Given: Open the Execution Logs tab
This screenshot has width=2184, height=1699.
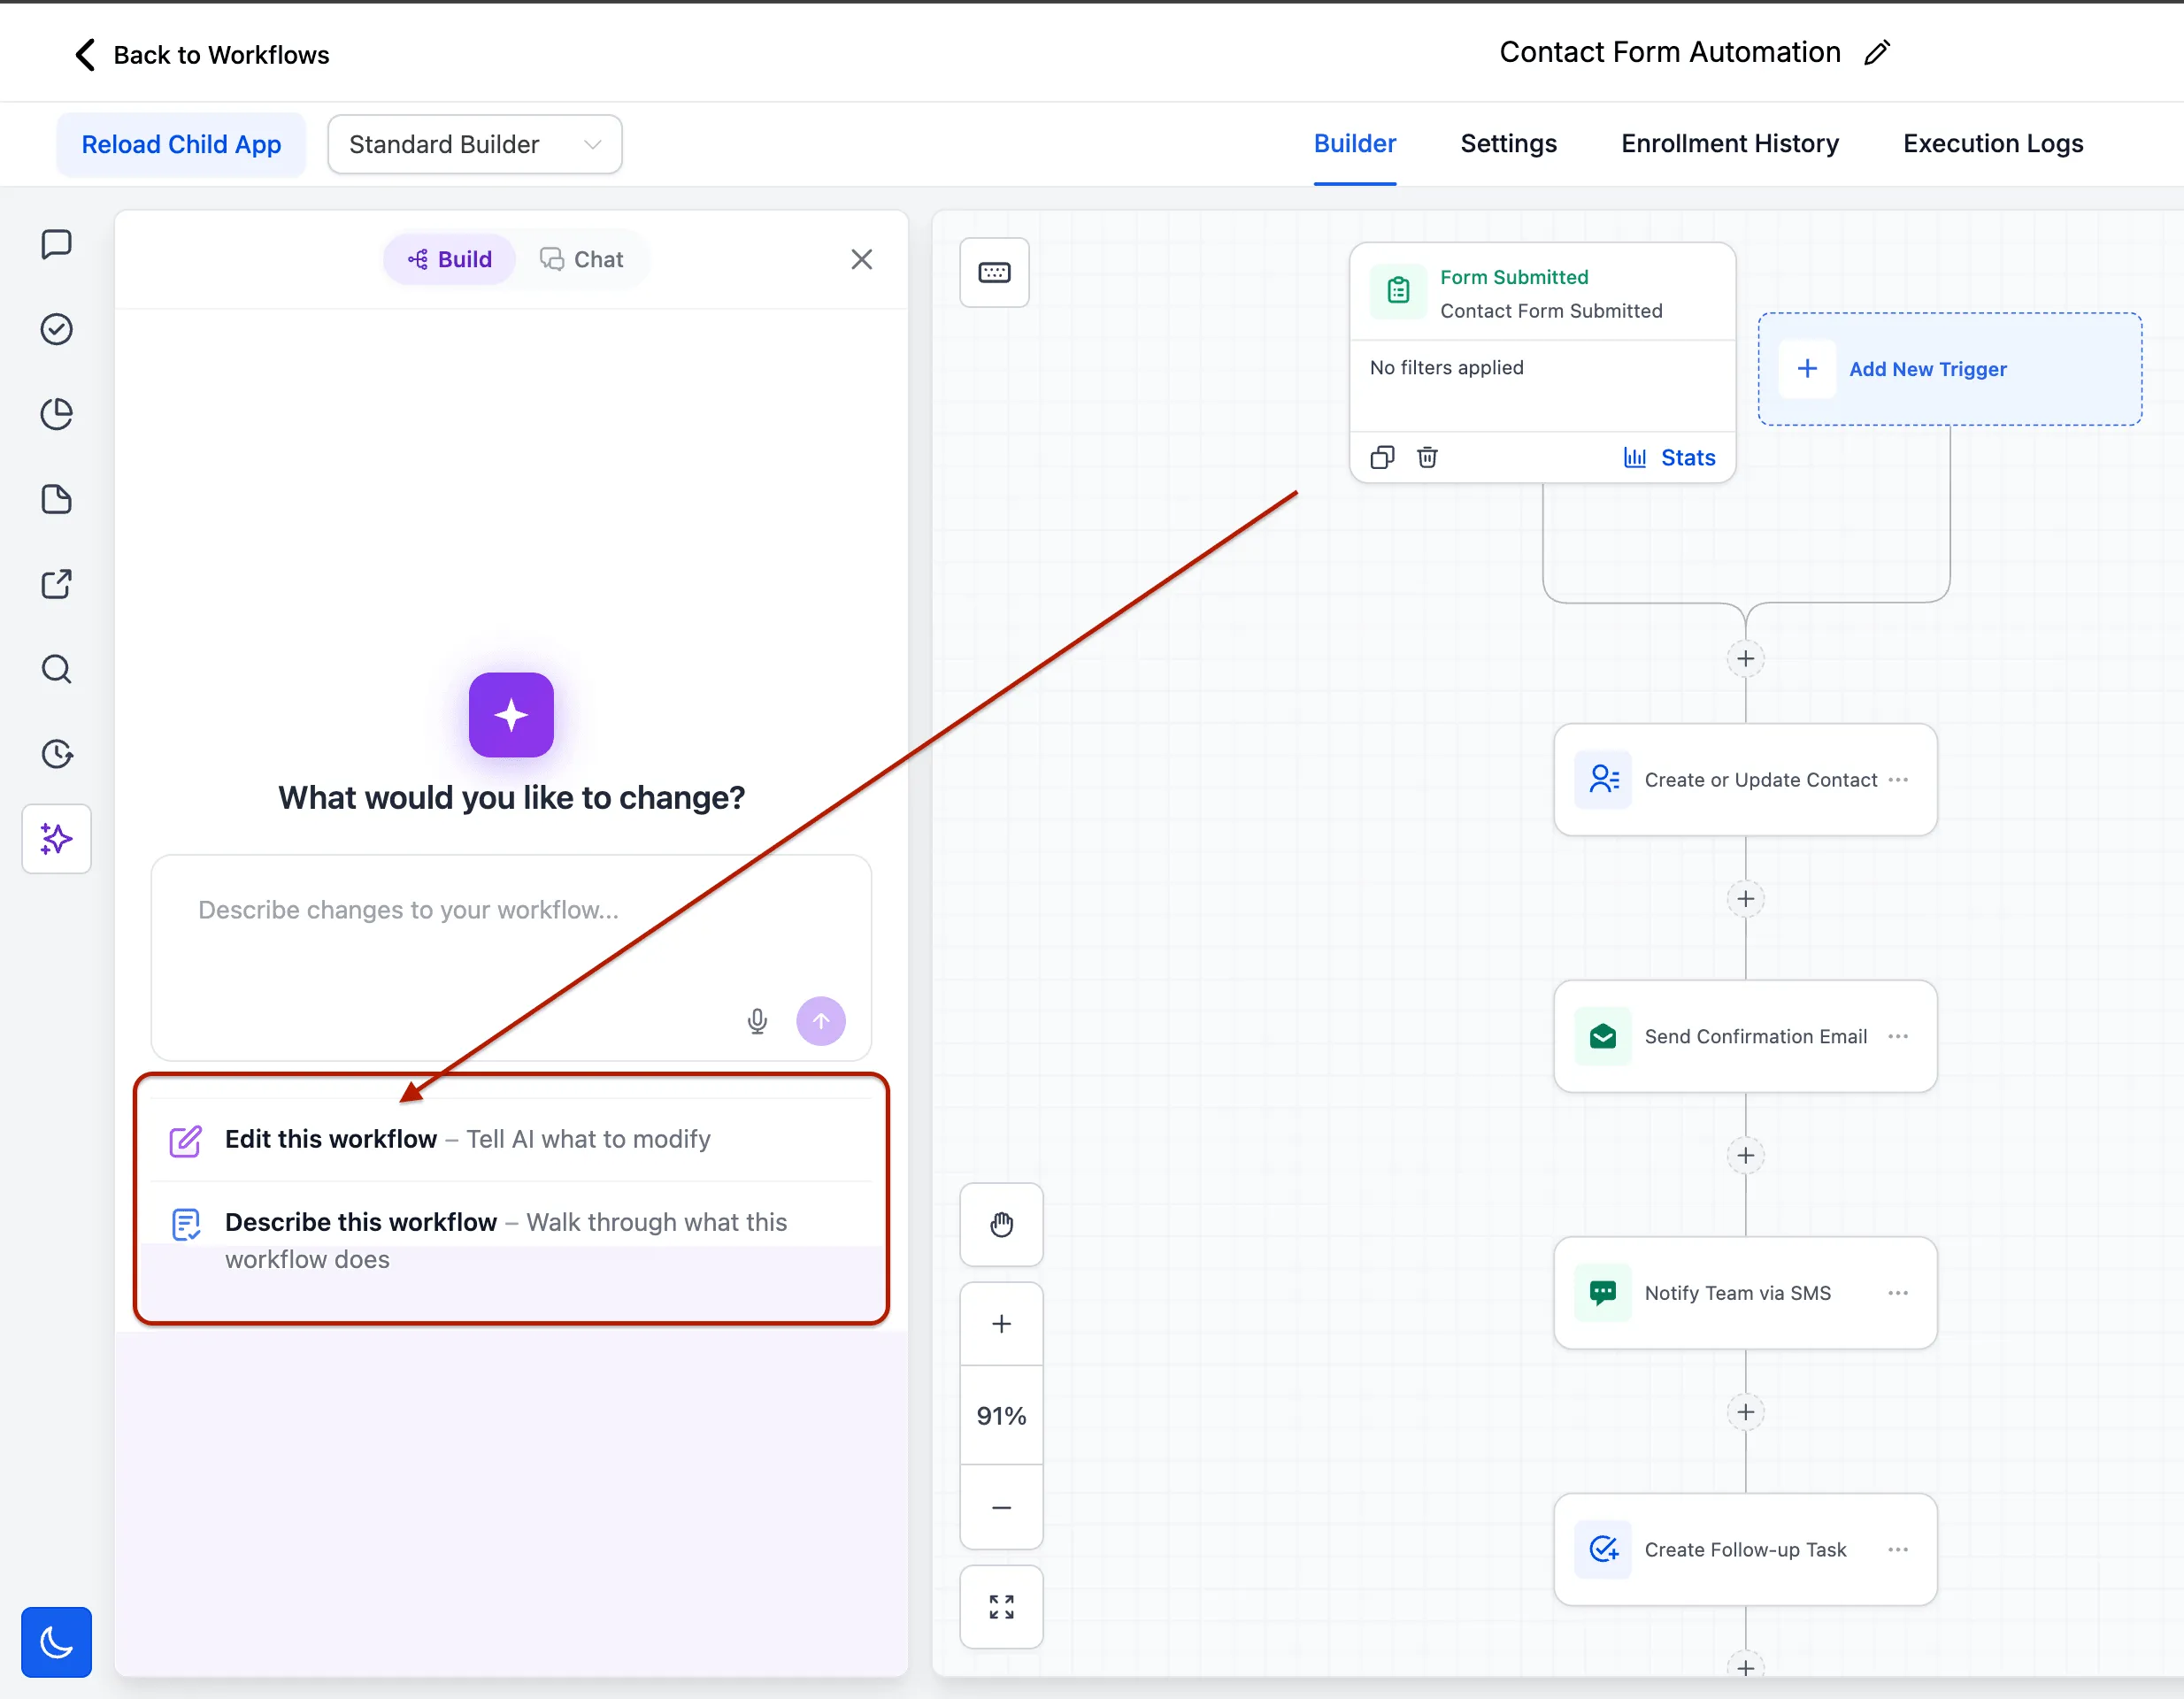Looking at the screenshot, I should 1992,144.
